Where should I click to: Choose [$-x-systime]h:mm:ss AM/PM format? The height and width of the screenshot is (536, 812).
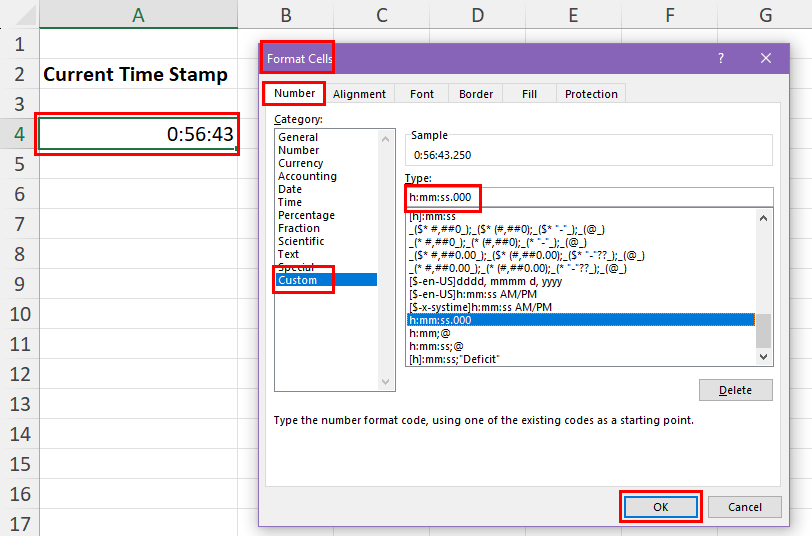(x=581, y=307)
